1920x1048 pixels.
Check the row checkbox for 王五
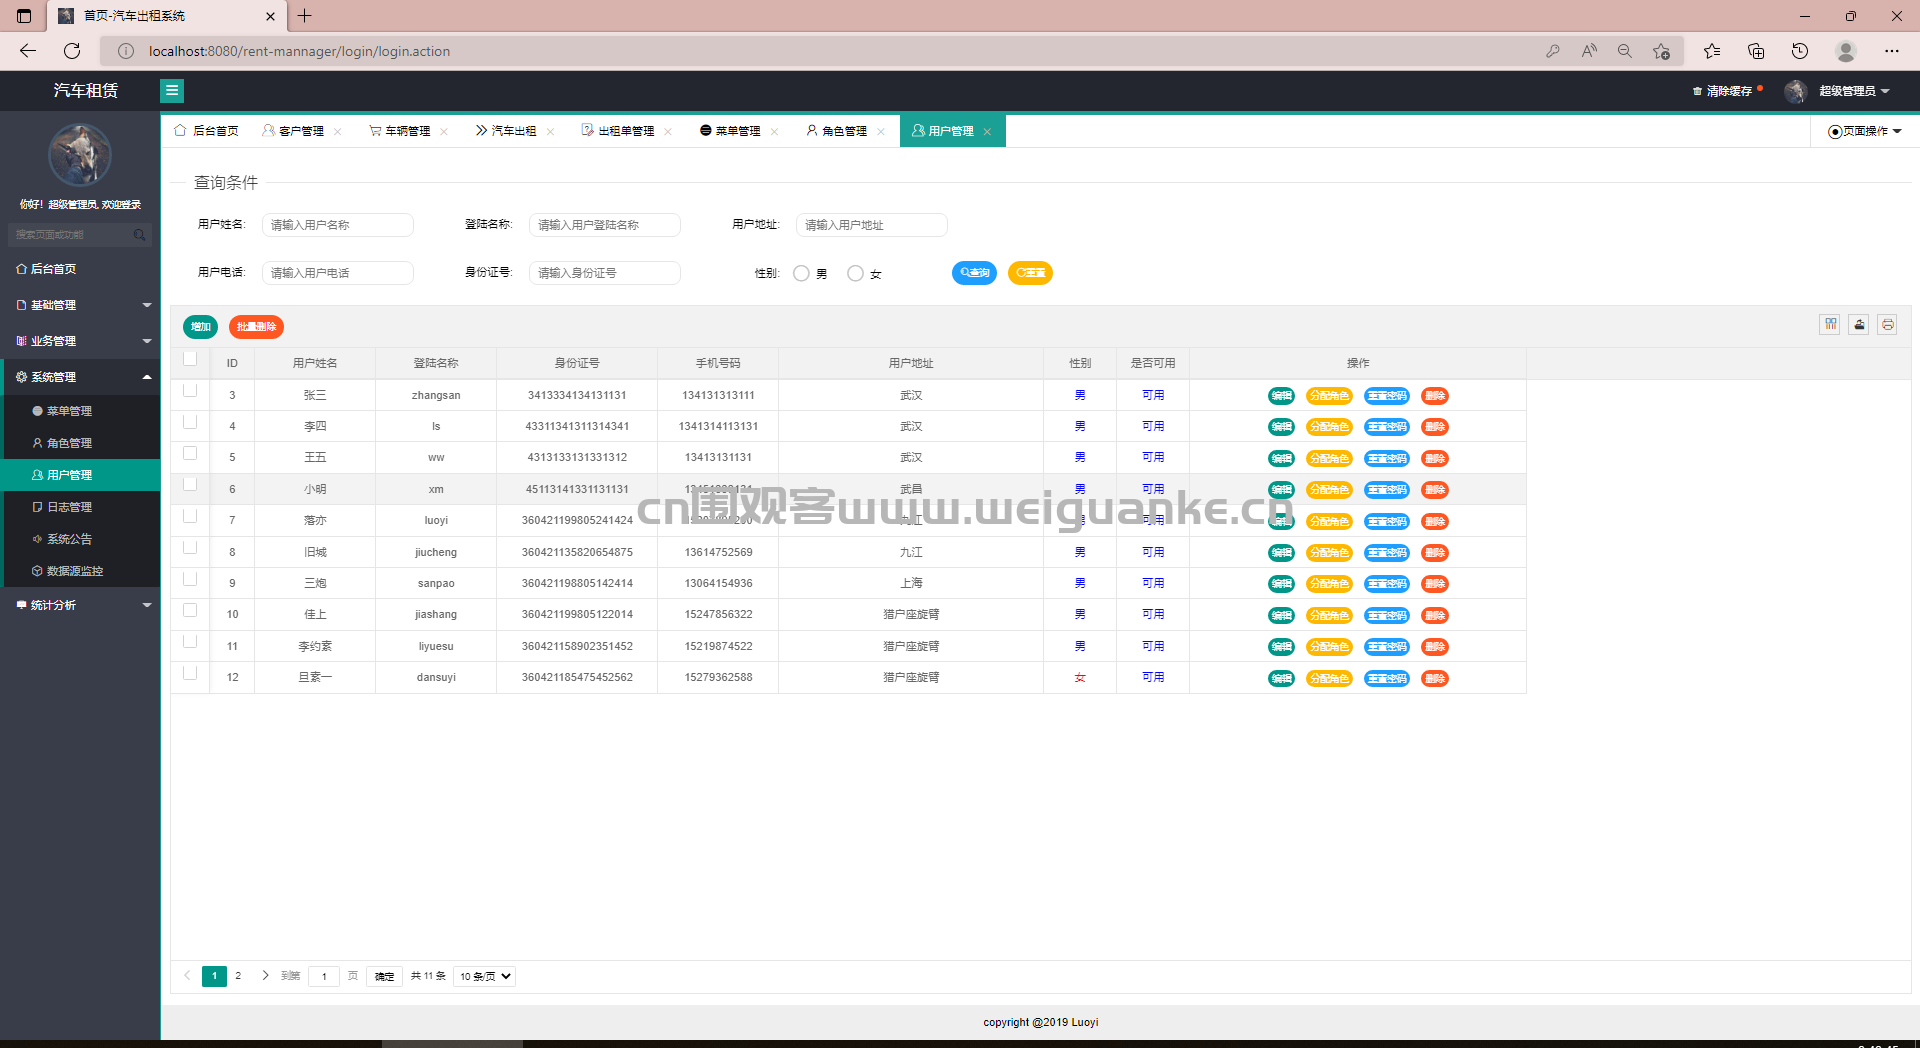[190, 453]
